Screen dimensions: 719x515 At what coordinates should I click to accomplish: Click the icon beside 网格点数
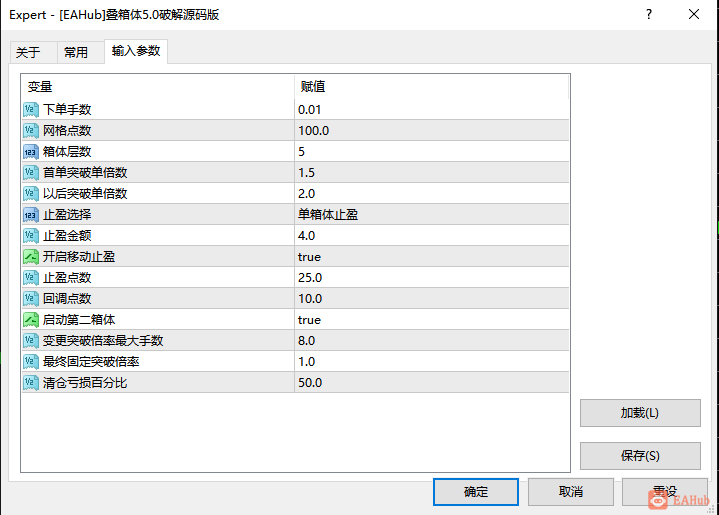click(x=31, y=131)
